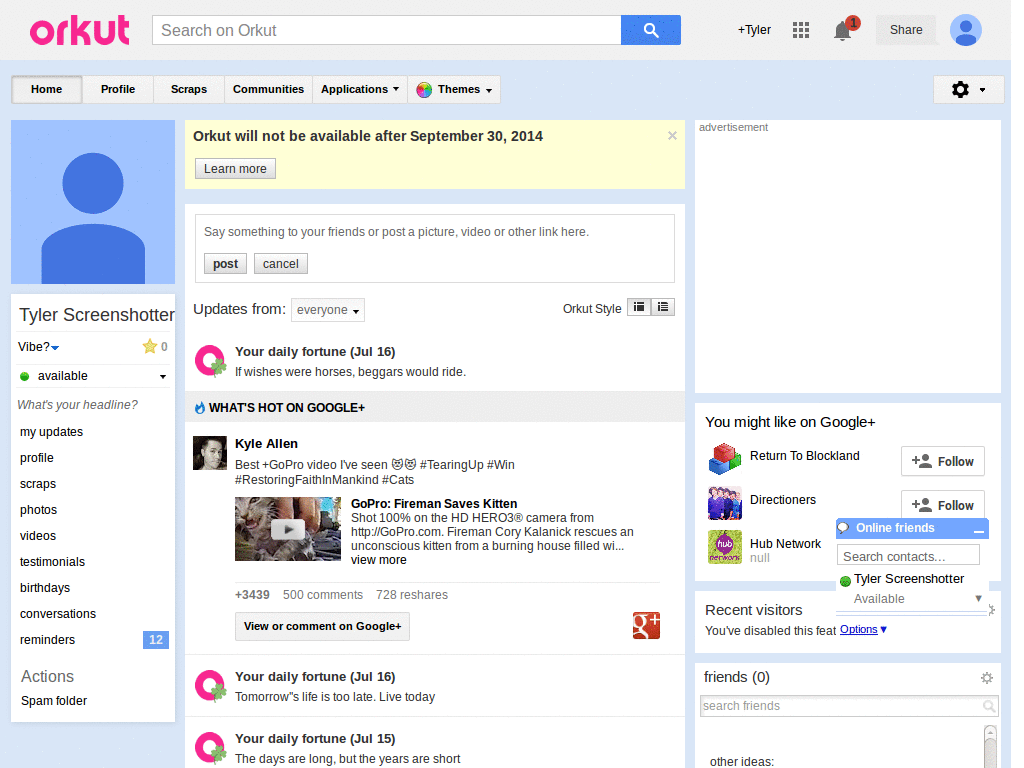
Task: Click the Search contacts field
Action: [x=908, y=556]
